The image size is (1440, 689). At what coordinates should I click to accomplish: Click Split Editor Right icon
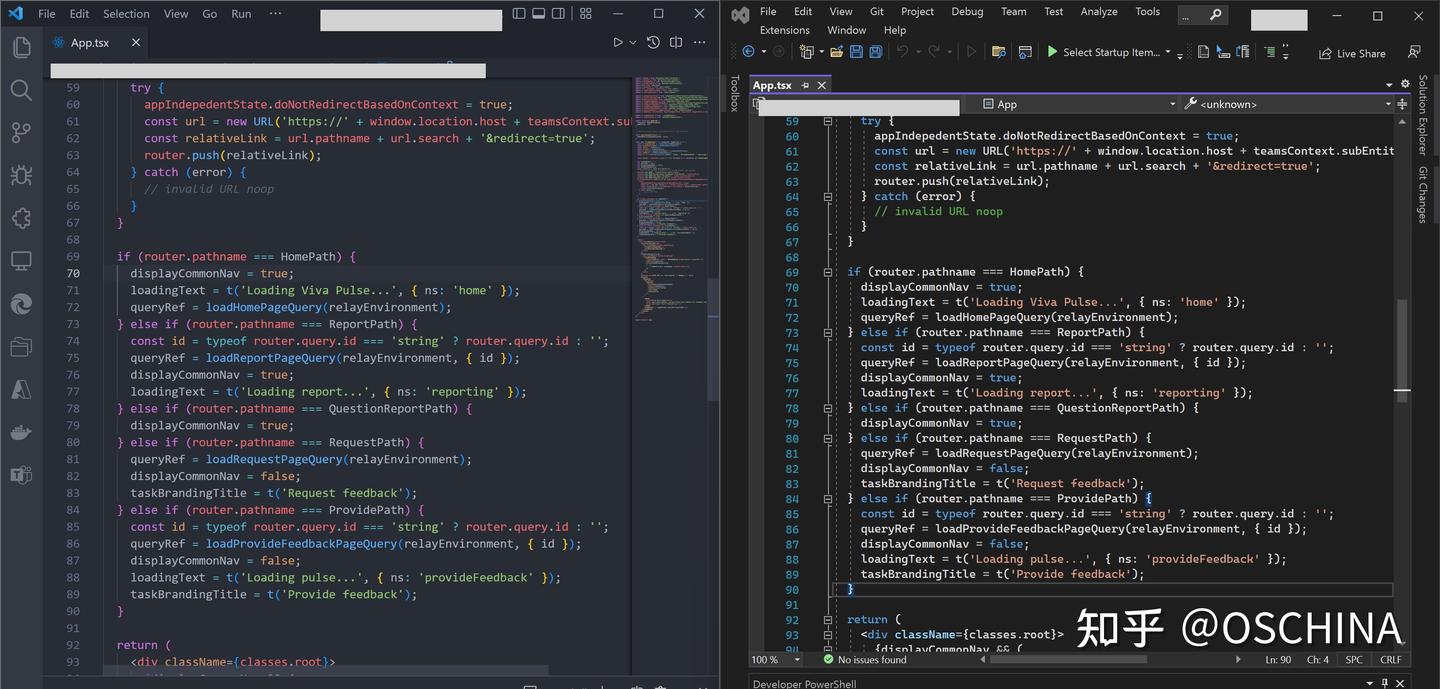click(676, 43)
